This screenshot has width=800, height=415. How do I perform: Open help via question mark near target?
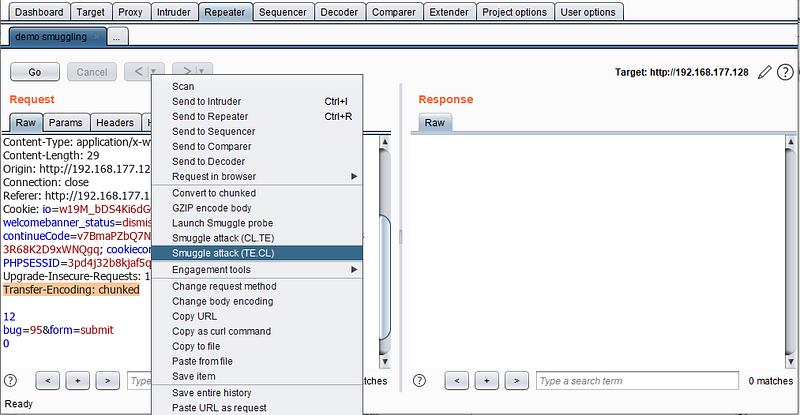coord(785,72)
